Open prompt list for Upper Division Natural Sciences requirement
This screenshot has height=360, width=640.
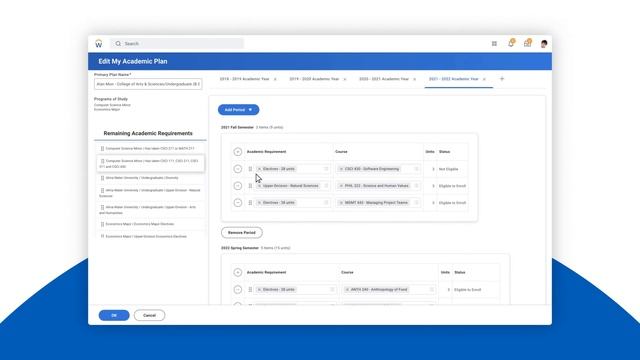point(326,186)
